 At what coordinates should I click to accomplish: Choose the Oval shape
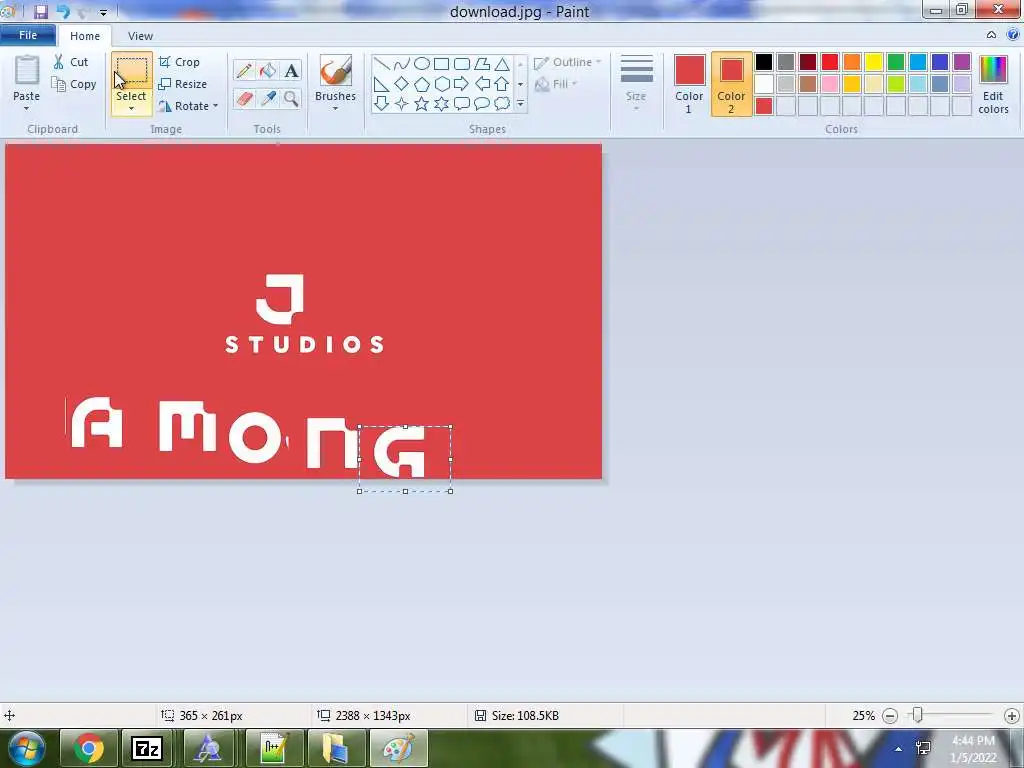coord(422,63)
